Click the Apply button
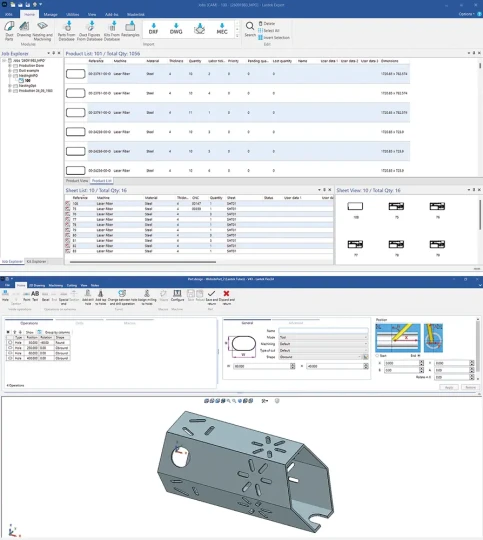 (449, 387)
